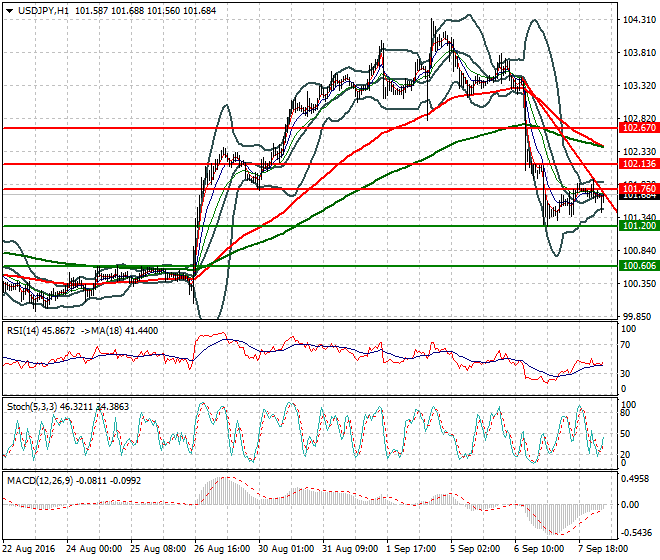Click the ->MA(18) 41.4400 label

pos(119,331)
